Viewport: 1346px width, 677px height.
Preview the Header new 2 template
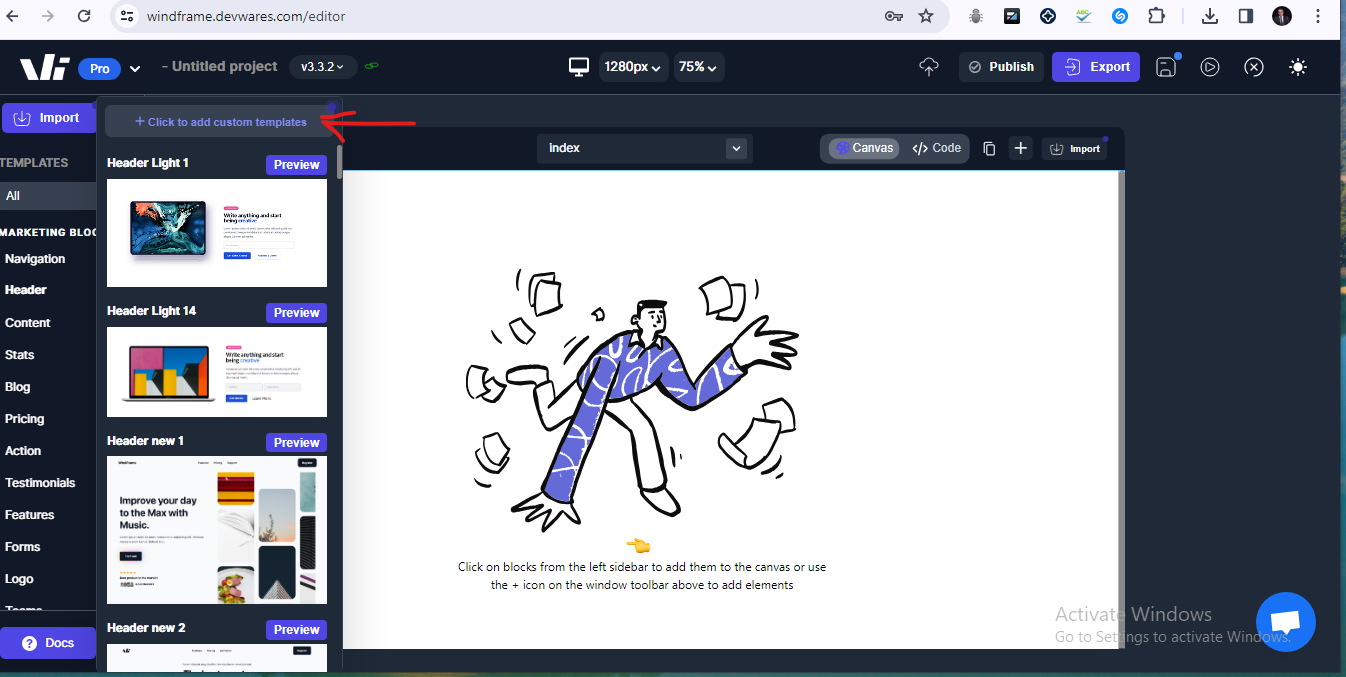click(x=296, y=630)
